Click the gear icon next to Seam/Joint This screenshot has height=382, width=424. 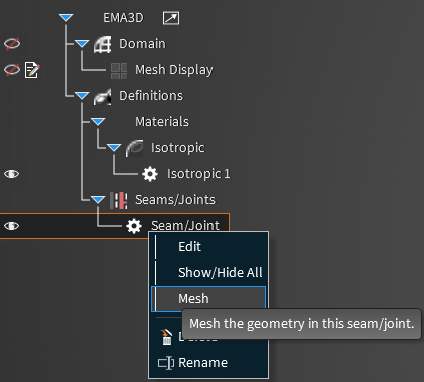pos(134,226)
